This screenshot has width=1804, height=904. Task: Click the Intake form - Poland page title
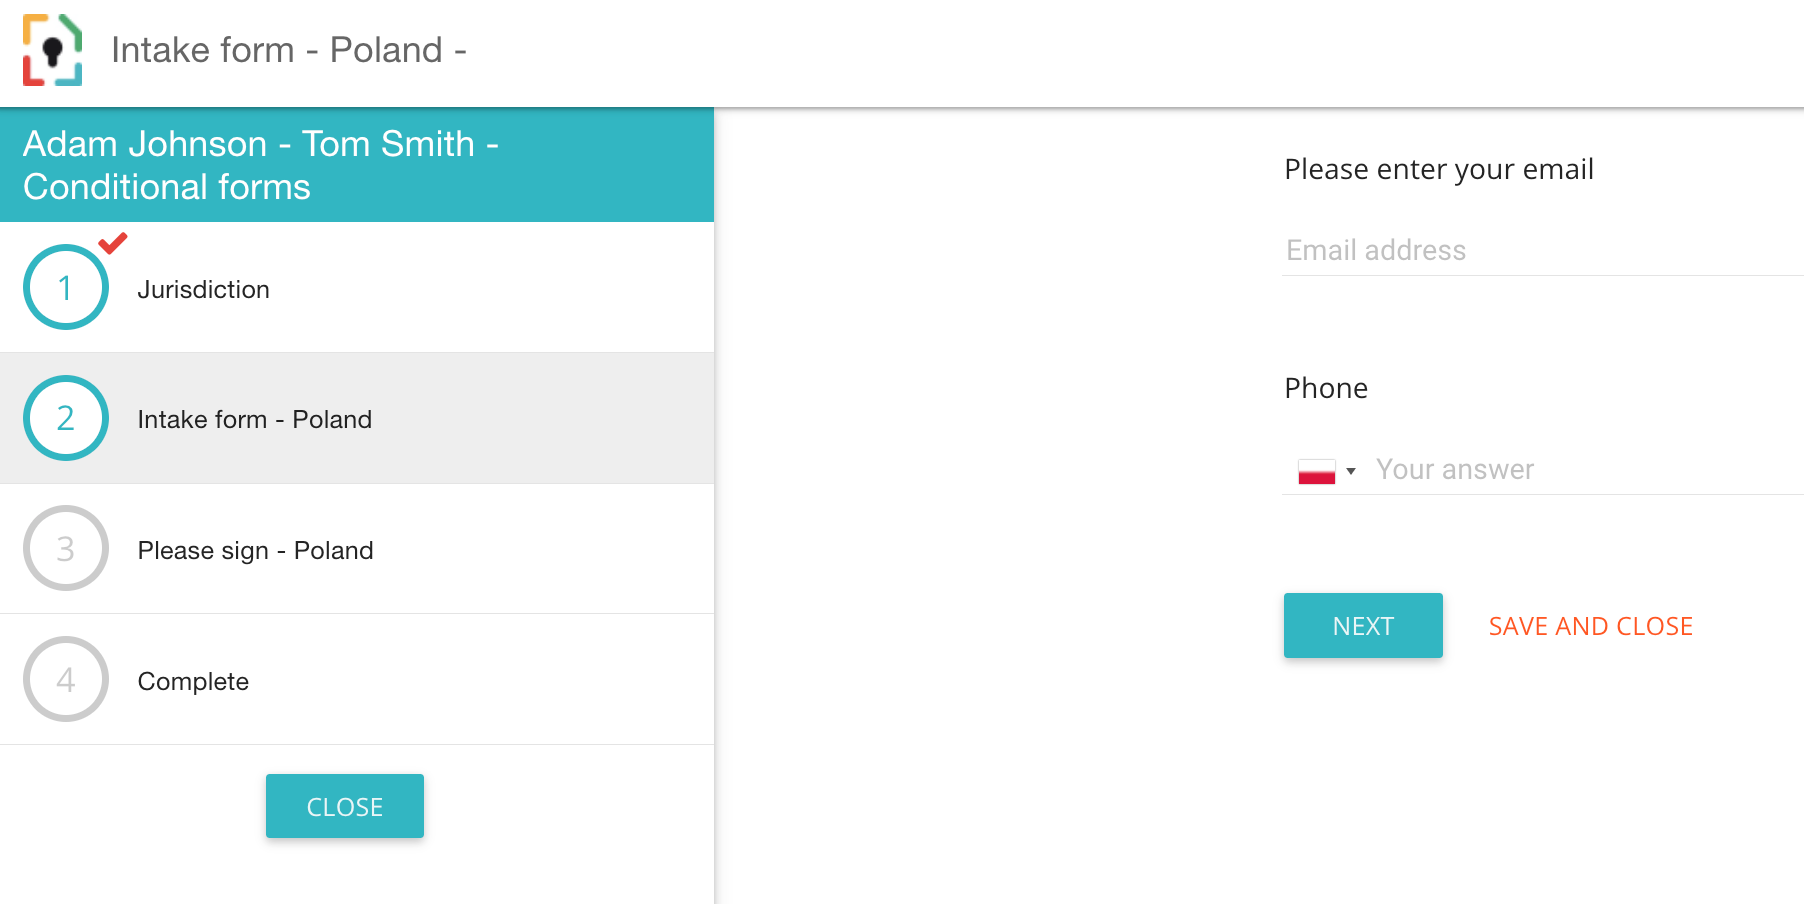[x=288, y=50]
